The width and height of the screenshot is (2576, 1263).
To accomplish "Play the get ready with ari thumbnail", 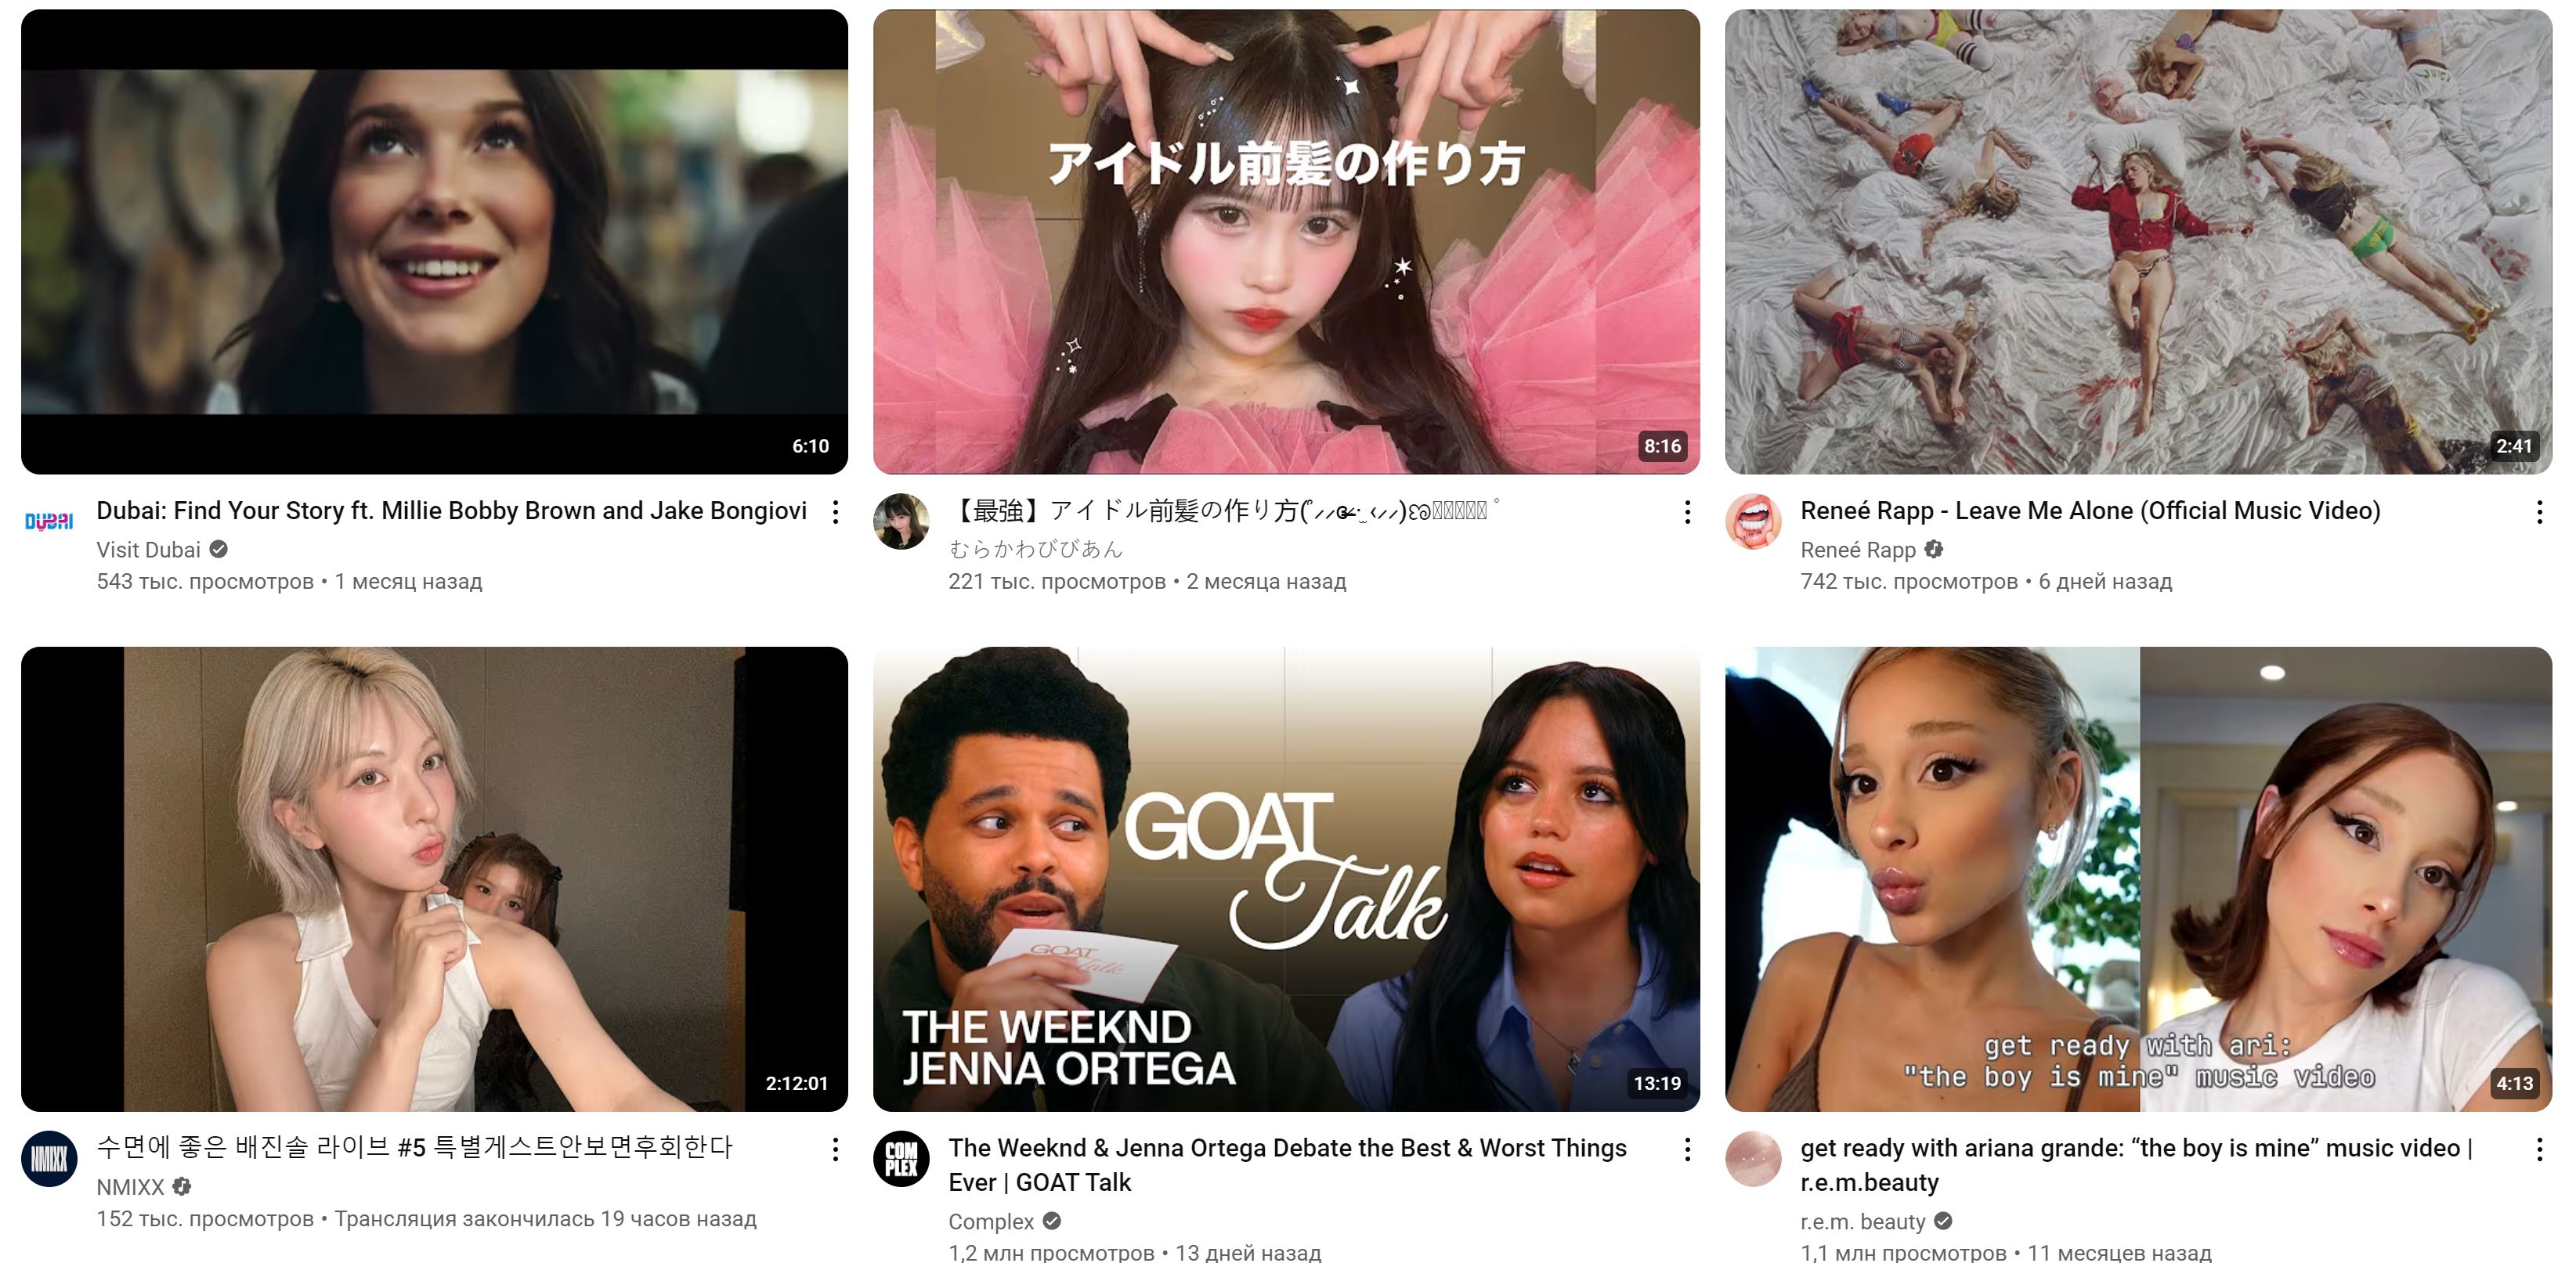I will tap(2138, 879).
